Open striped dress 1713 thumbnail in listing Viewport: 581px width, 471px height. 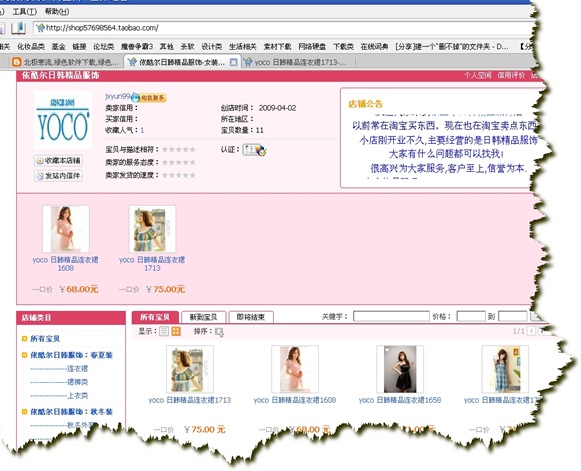coord(190,369)
